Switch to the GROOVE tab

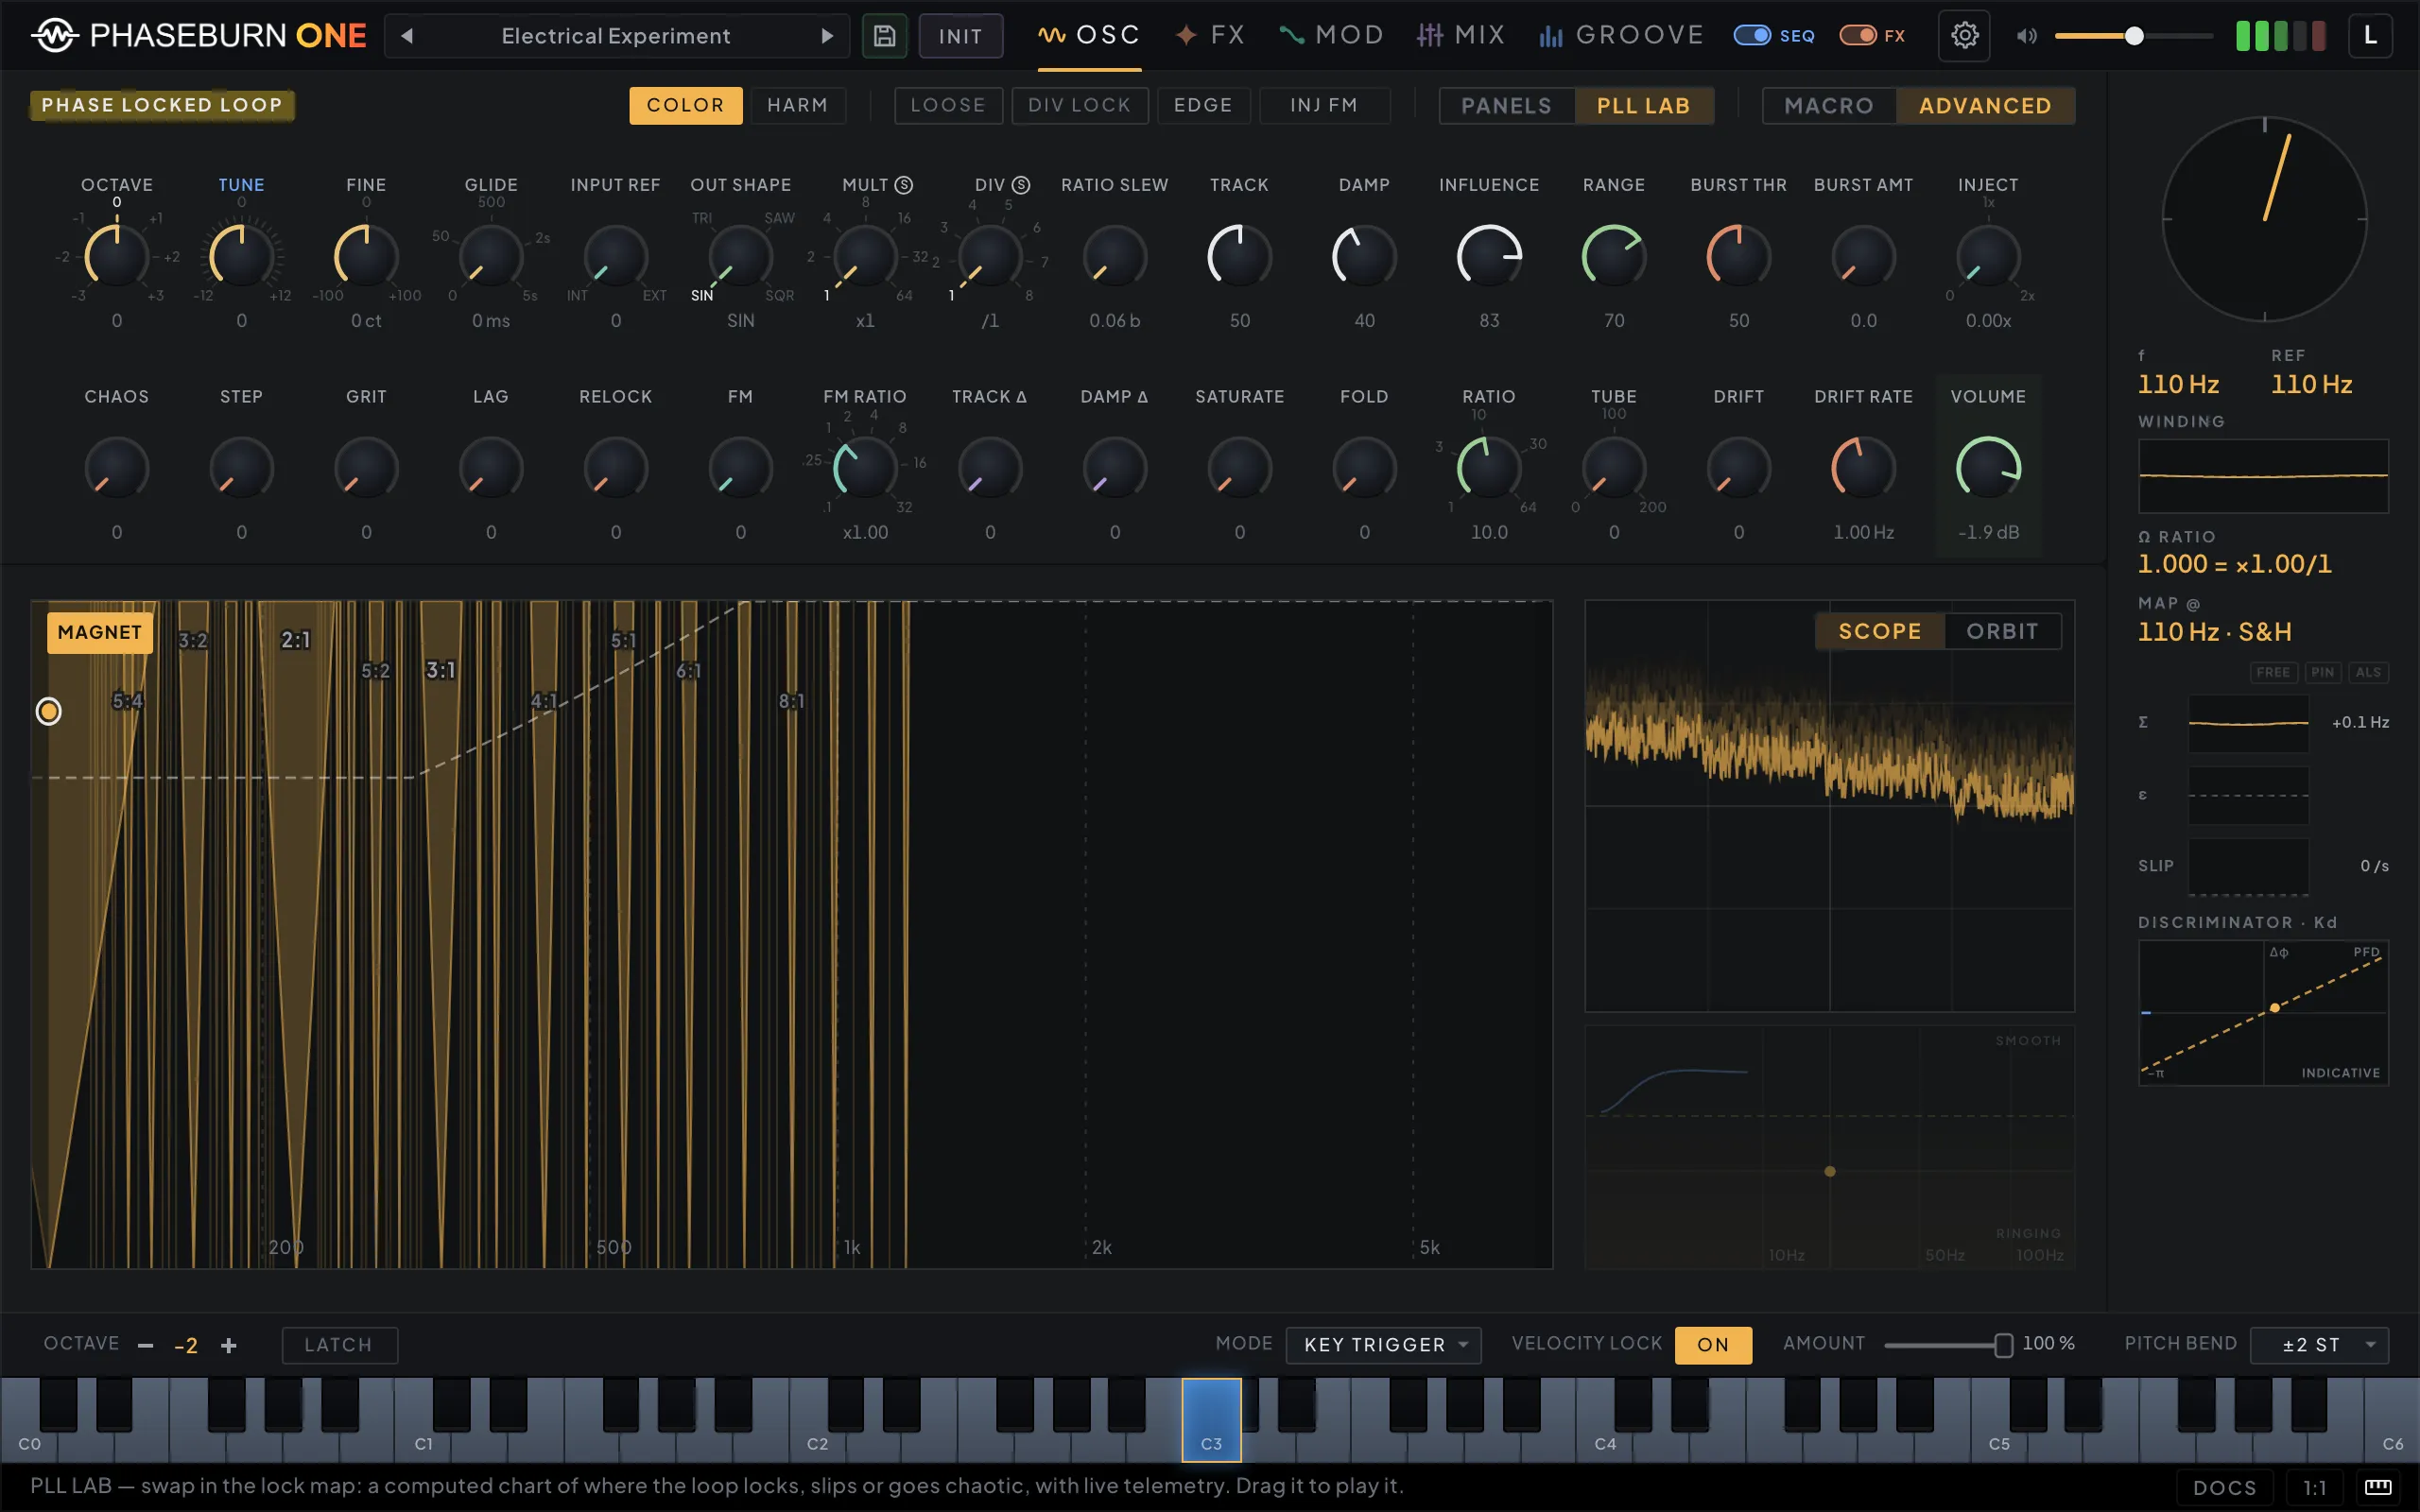pos(1621,36)
